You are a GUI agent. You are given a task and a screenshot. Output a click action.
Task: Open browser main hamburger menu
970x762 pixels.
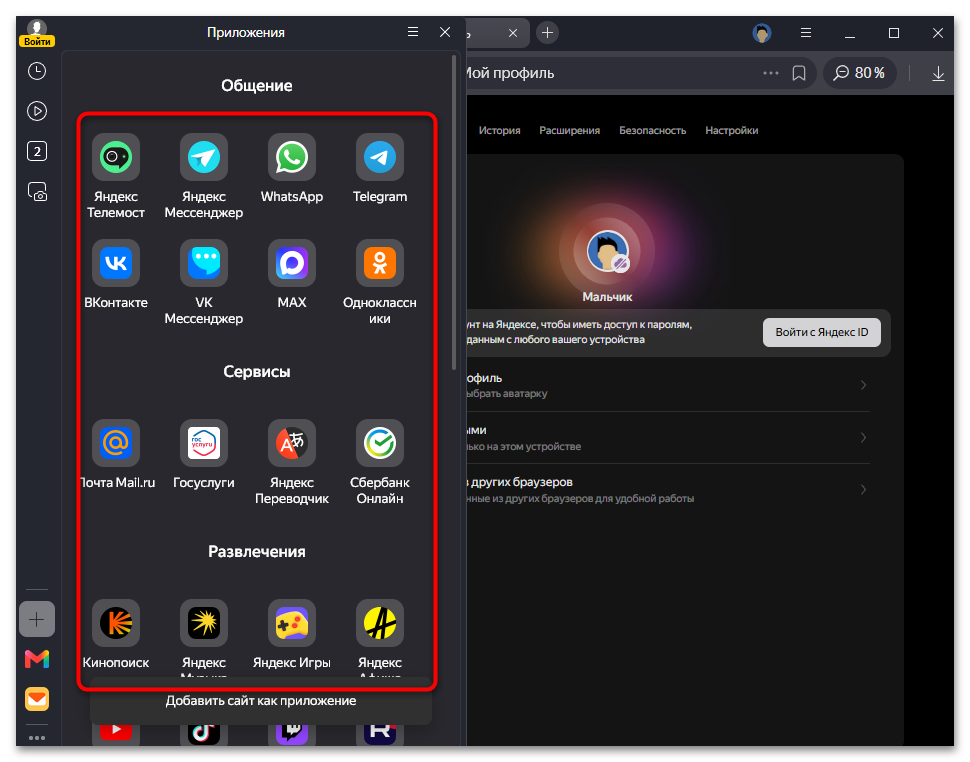pyautogui.click(x=805, y=33)
